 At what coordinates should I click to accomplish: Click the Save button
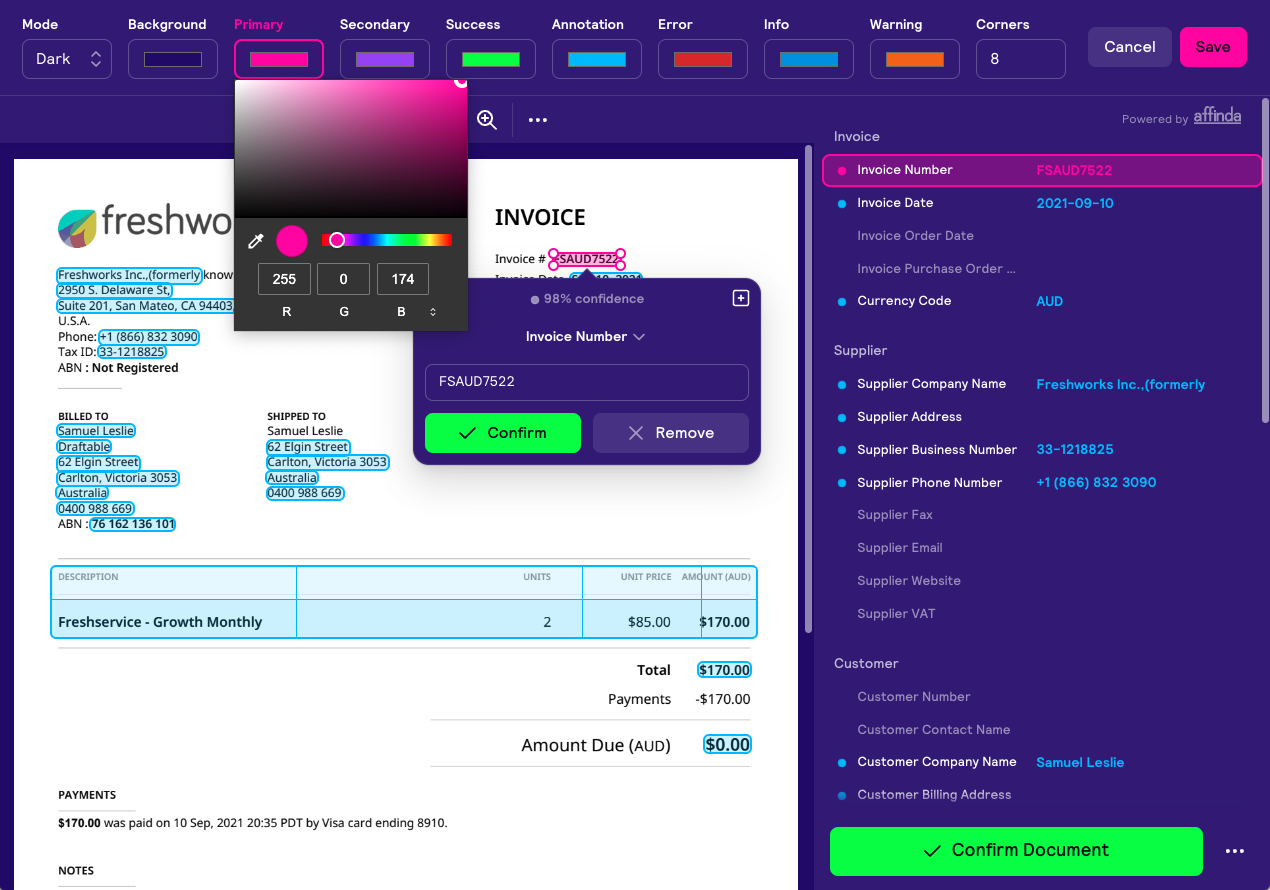tap(1213, 47)
